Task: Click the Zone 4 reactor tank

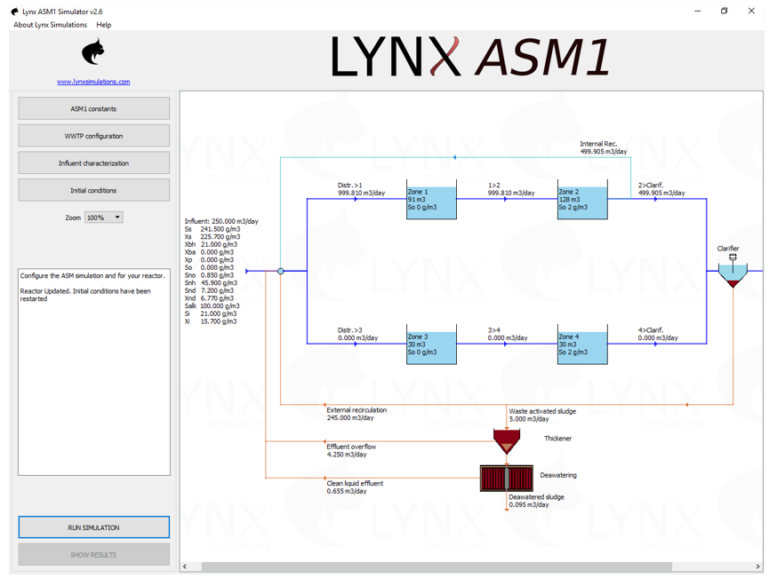Action: point(582,344)
